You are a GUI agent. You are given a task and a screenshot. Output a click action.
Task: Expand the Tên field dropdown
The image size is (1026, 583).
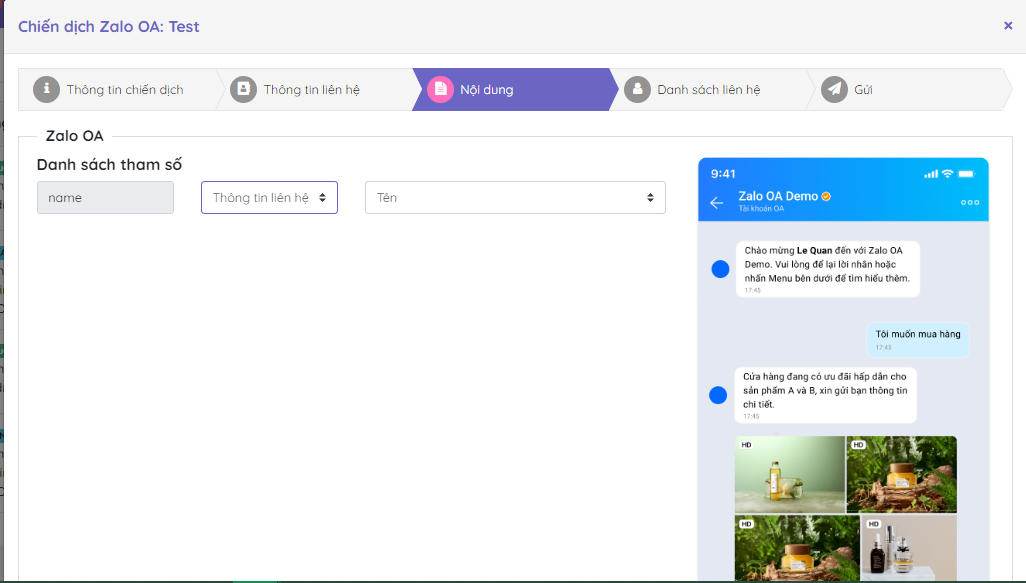pos(516,198)
